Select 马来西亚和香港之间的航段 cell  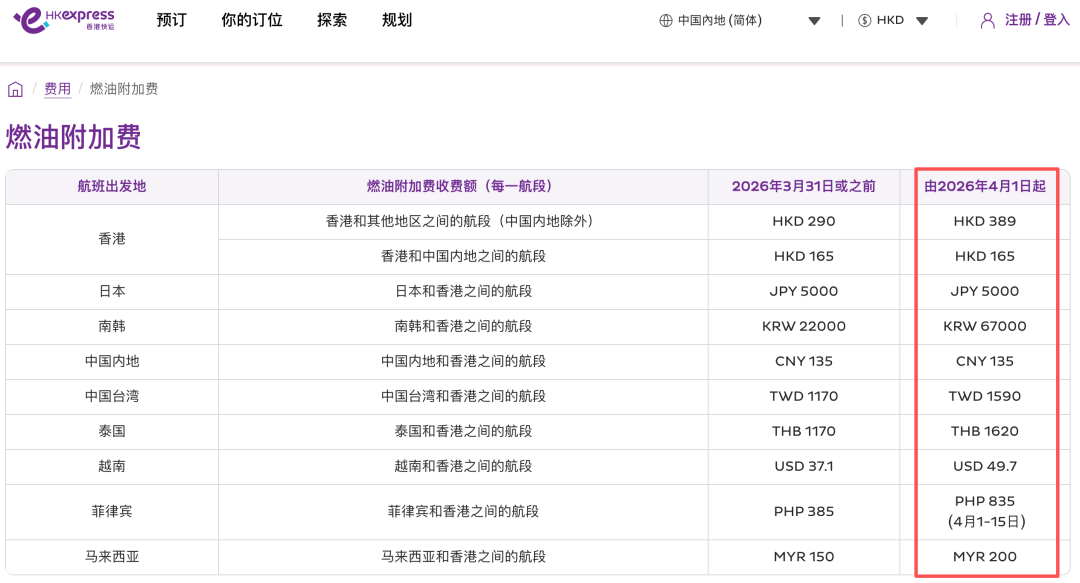coord(463,557)
